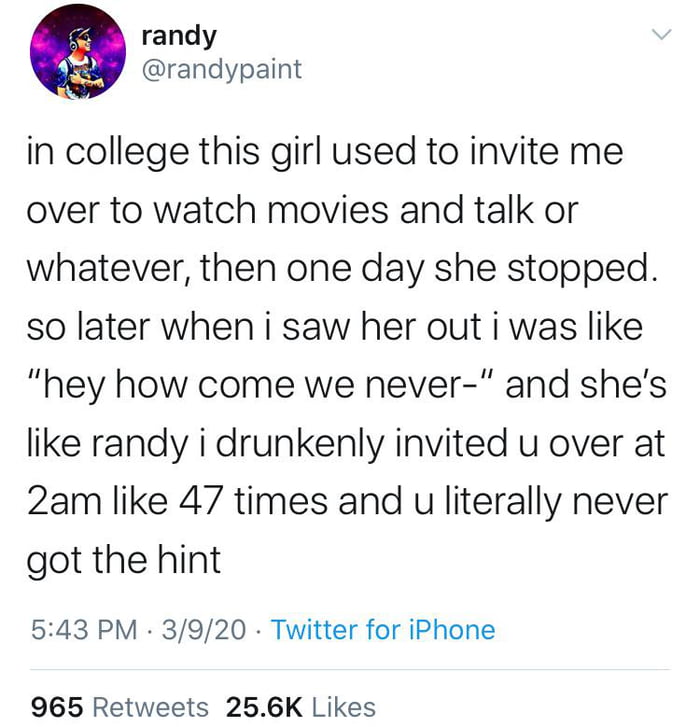Image resolution: width=700 pixels, height=727 pixels.
Task: Click the display name "randy"
Action: tap(178, 36)
